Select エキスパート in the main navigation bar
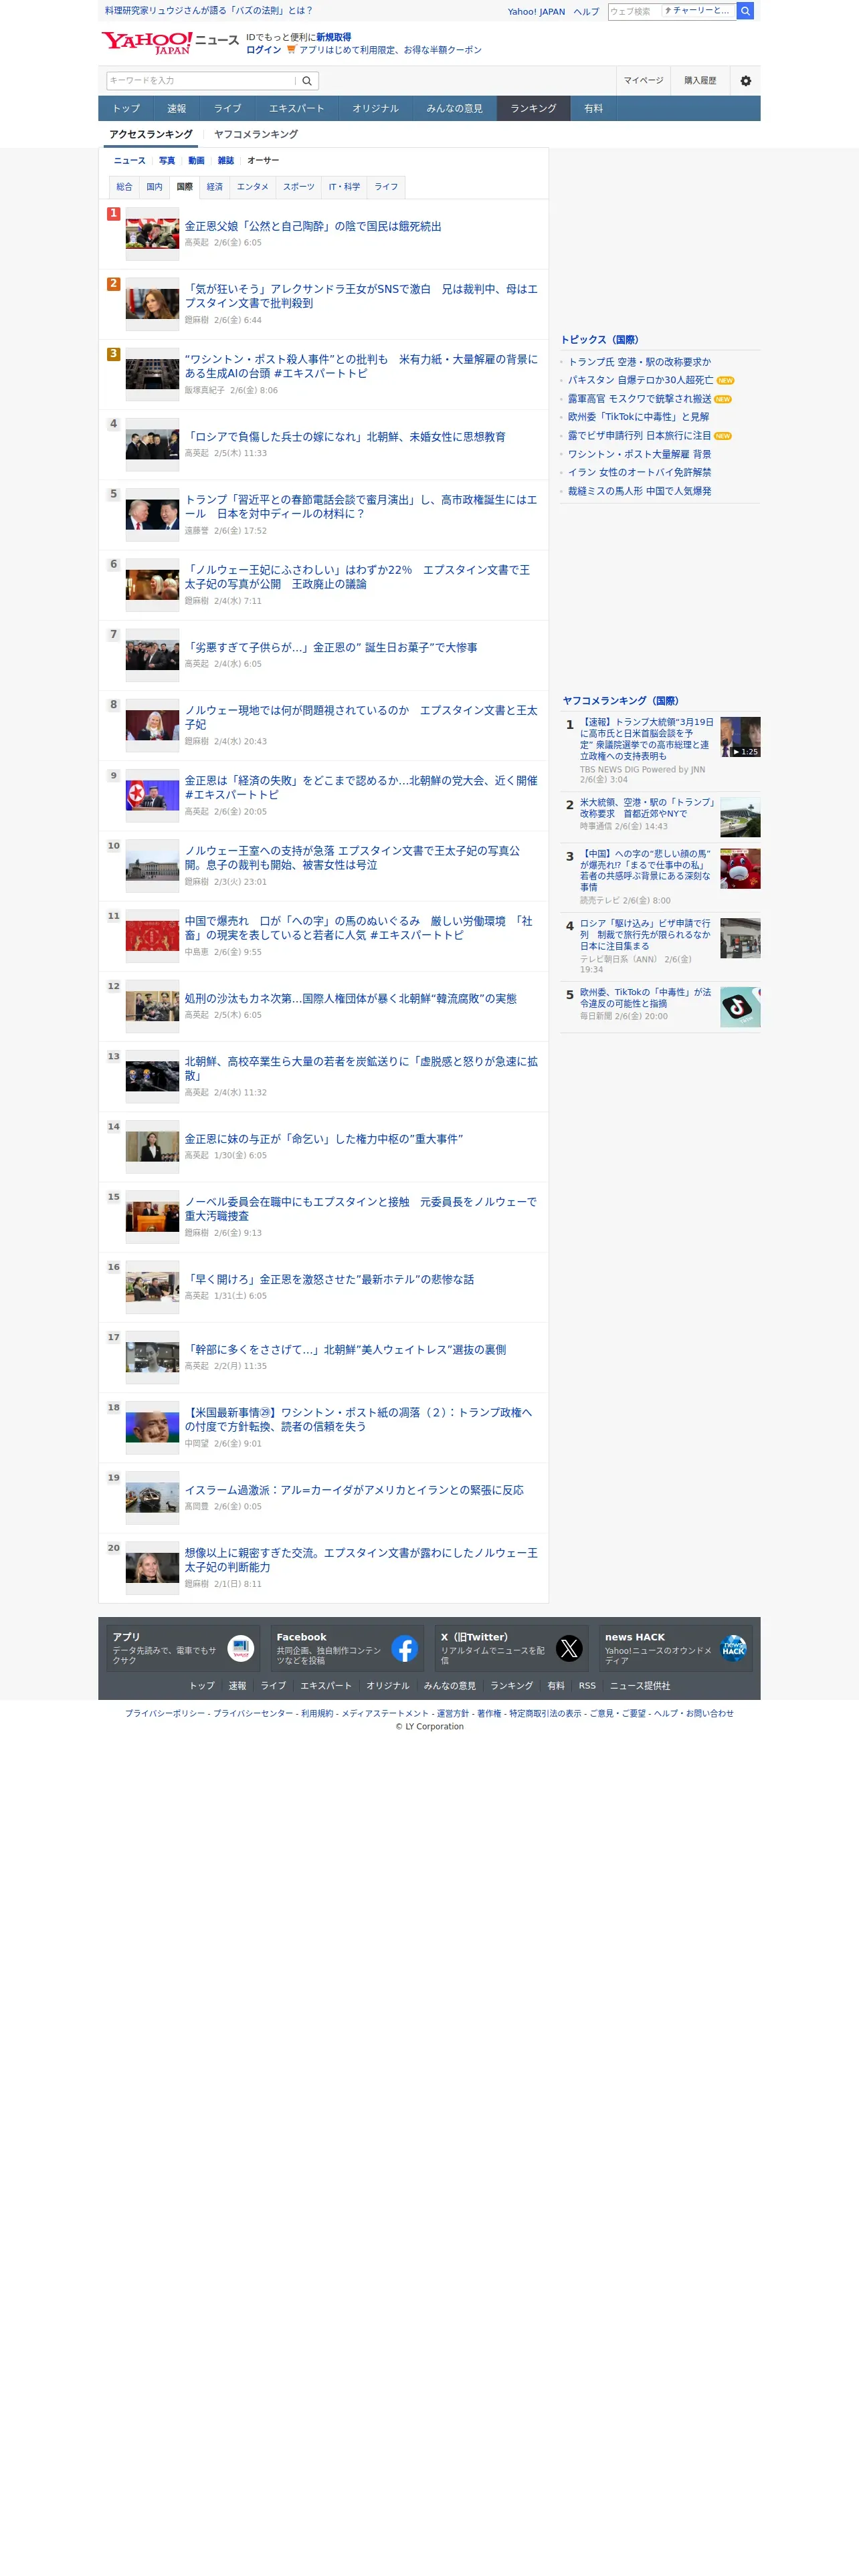Image resolution: width=859 pixels, height=2576 pixels. click(x=296, y=108)
